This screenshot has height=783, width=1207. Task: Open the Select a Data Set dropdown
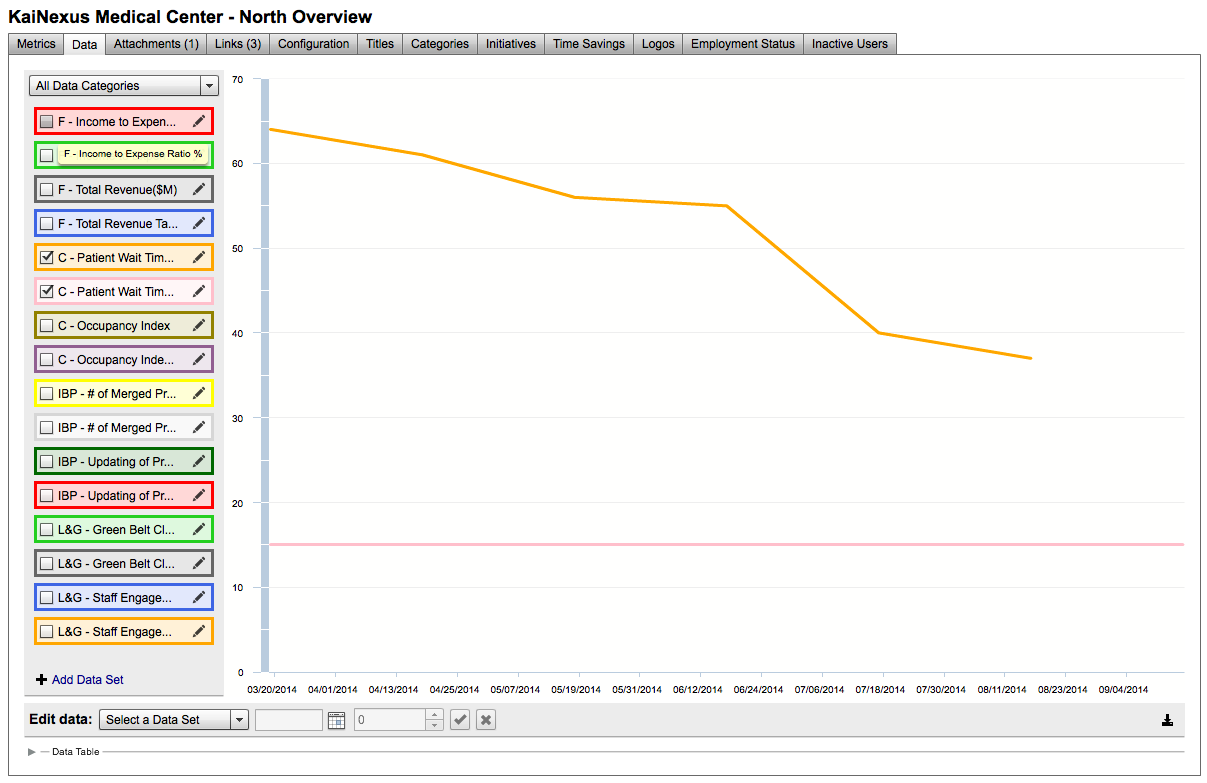pos(174,720)
